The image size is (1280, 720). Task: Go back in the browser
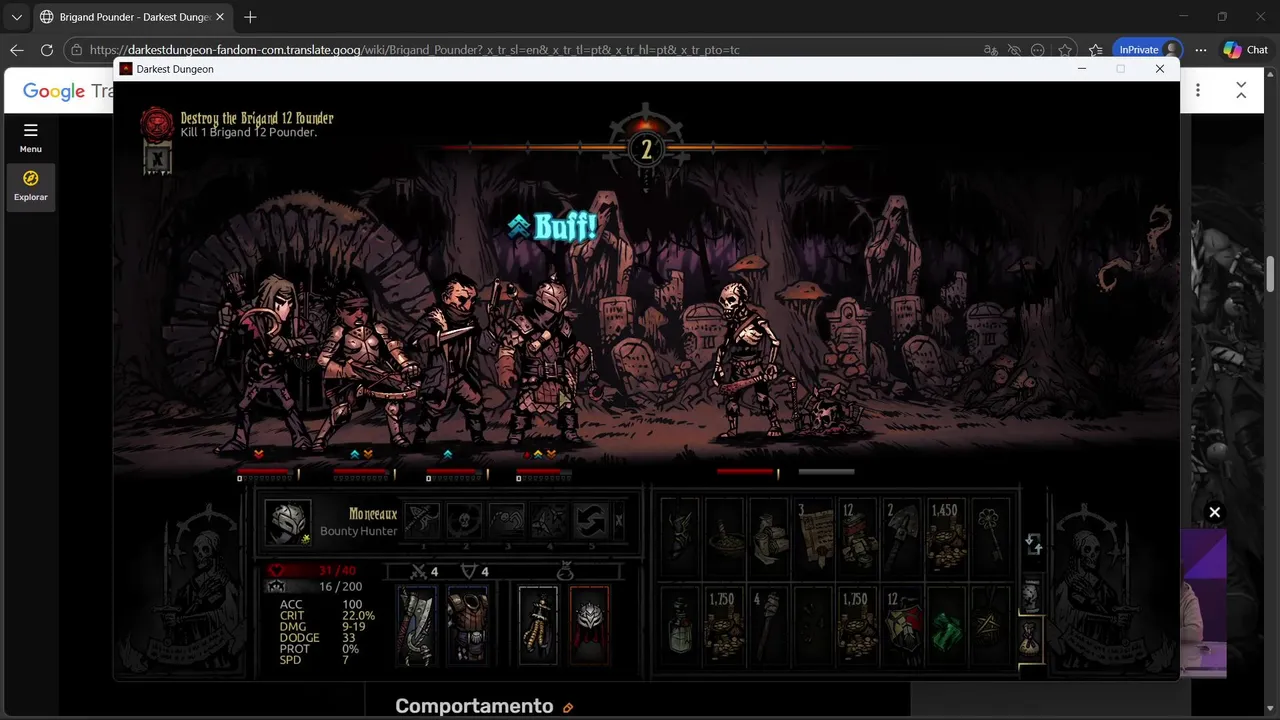pyautogui.click(x=17, y=50)
